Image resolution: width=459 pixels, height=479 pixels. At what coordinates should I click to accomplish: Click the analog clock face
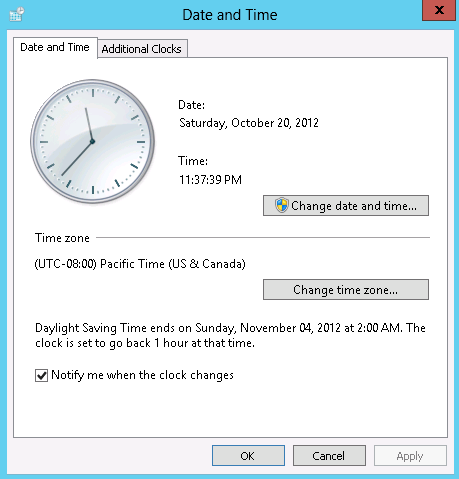point(92,141)
